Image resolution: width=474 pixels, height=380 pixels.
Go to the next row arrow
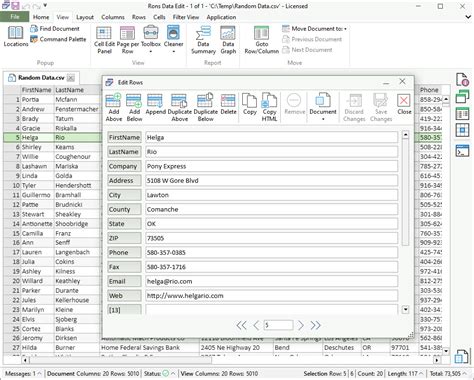tap(300, 325)
